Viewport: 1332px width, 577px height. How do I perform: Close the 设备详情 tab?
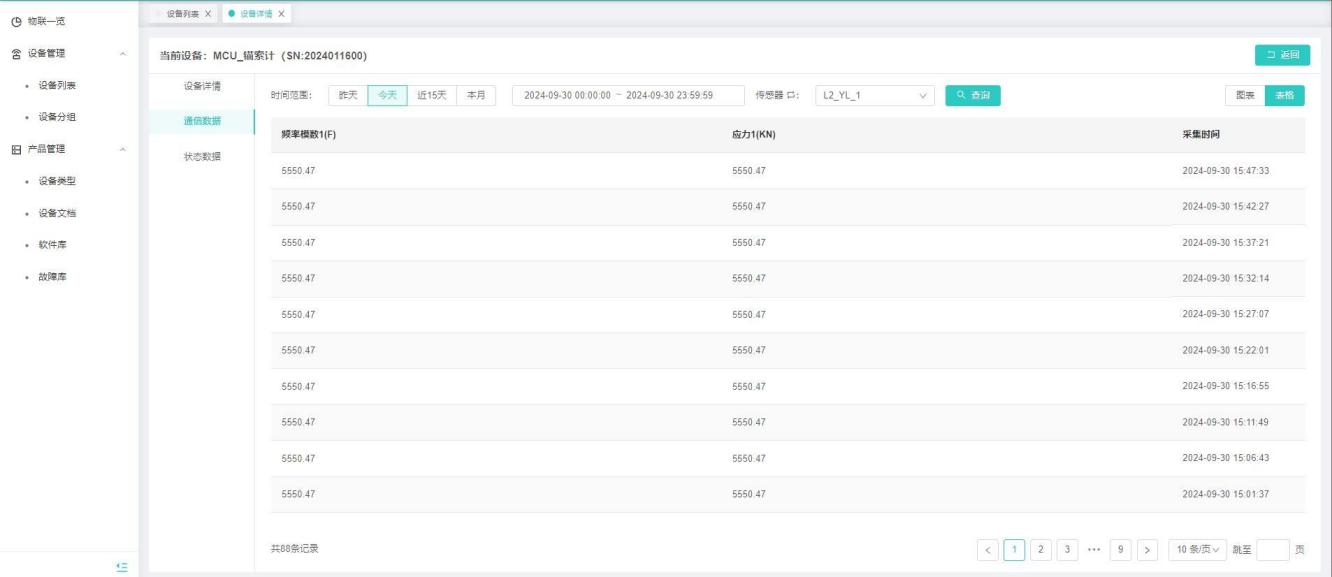[281, 13]
